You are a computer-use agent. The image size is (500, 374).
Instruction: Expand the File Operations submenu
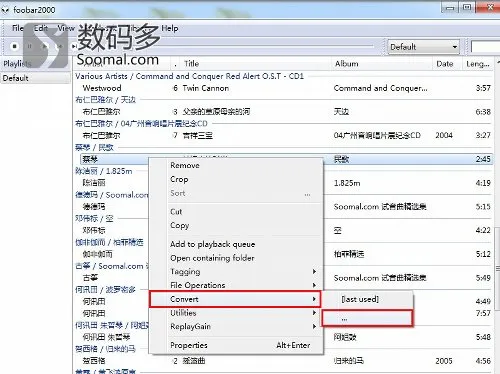point(237,285)
